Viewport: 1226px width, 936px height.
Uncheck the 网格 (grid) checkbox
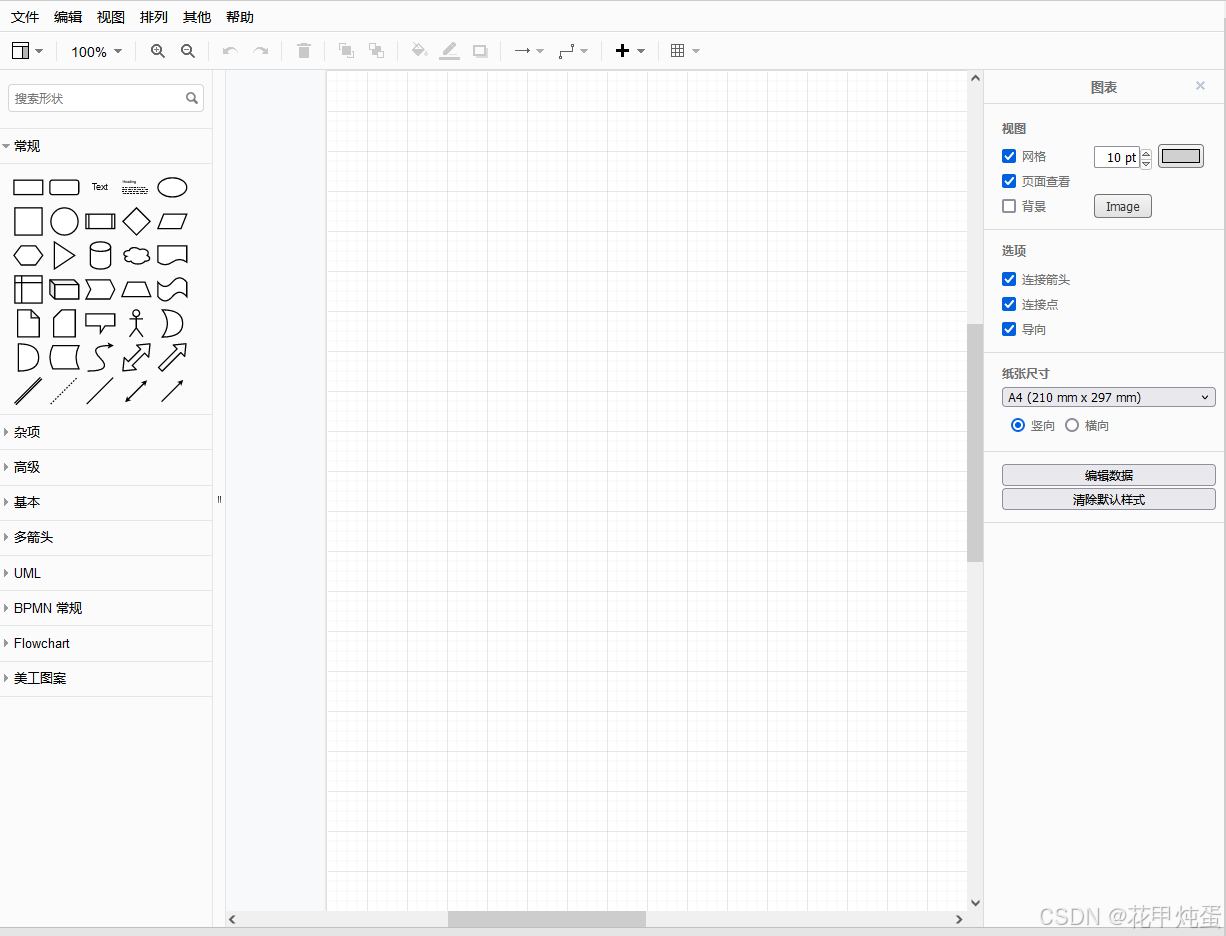pos(1009,156)
